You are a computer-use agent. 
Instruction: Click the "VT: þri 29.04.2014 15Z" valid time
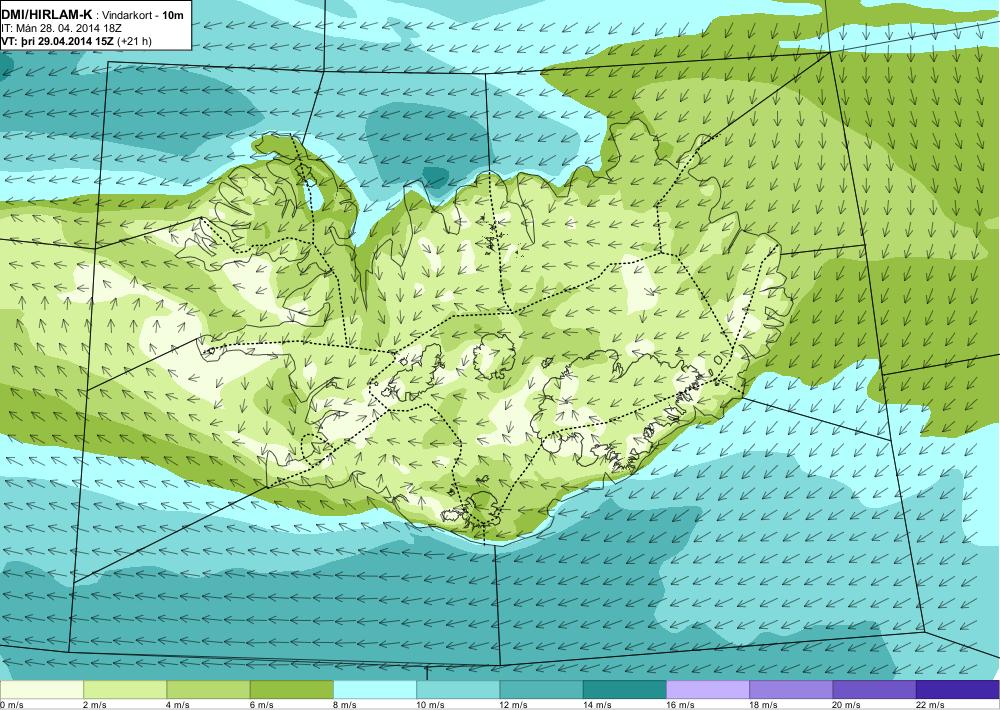[x=57, y=41]
